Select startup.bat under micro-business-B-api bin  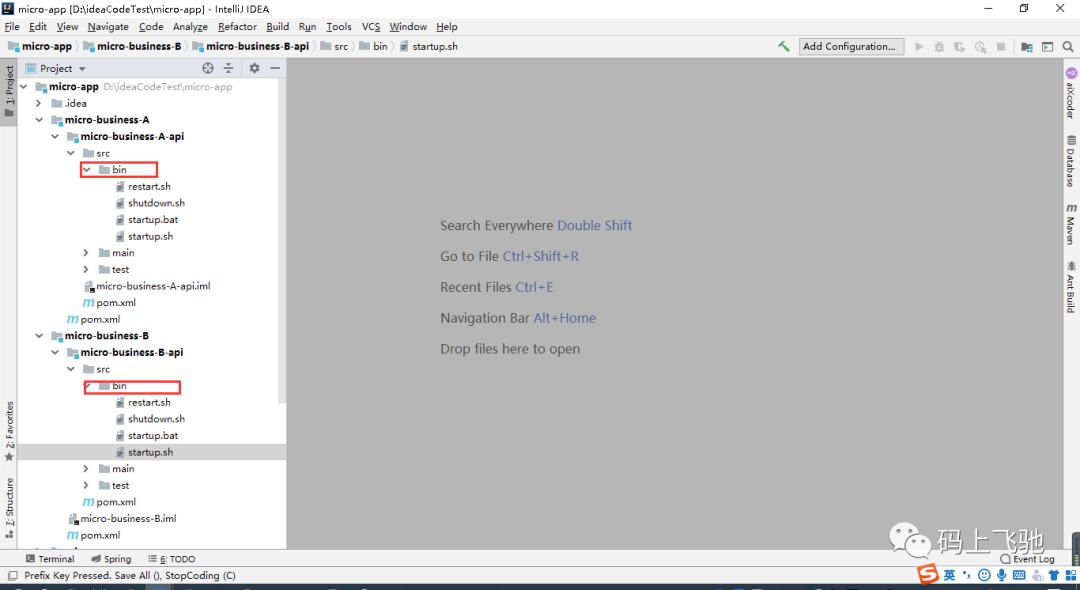coord(153,436)
